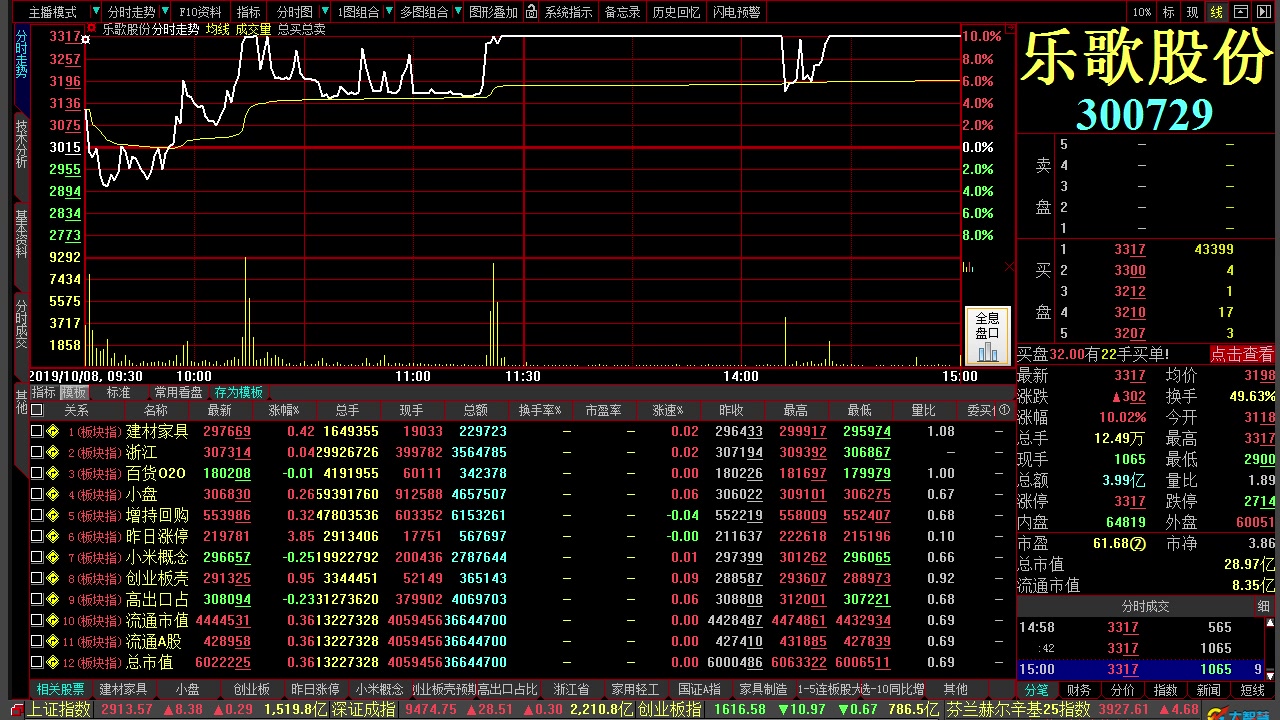Click the yellow arrow icon in 小米概念 row
Viewport: 1280px width, 720px height.
pos(53,557)
